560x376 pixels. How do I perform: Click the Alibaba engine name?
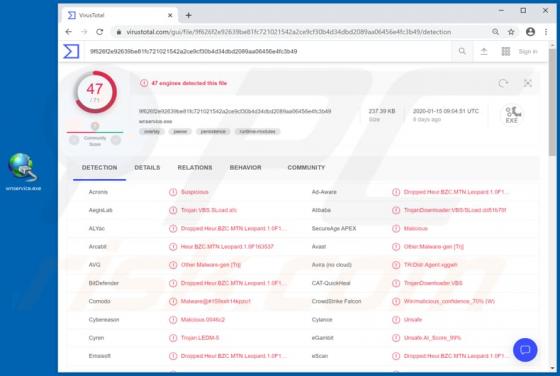321,210
